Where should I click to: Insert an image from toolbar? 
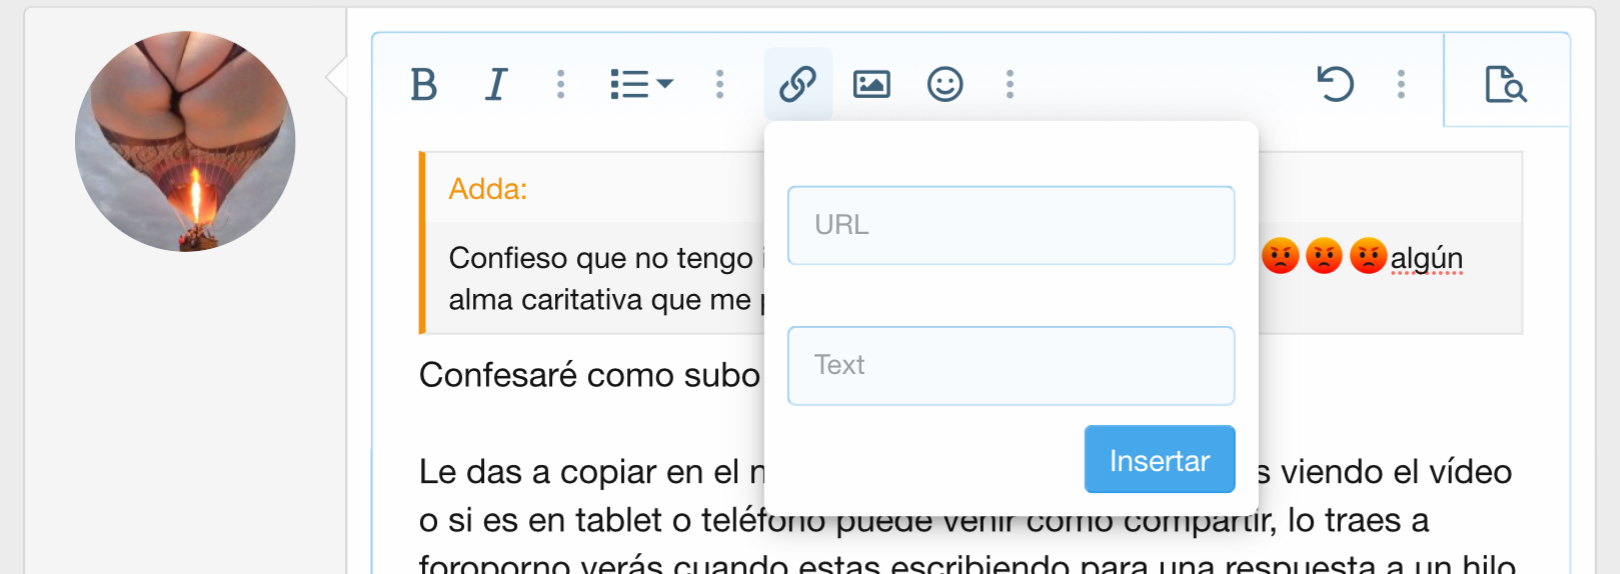(x=872, y=85)
